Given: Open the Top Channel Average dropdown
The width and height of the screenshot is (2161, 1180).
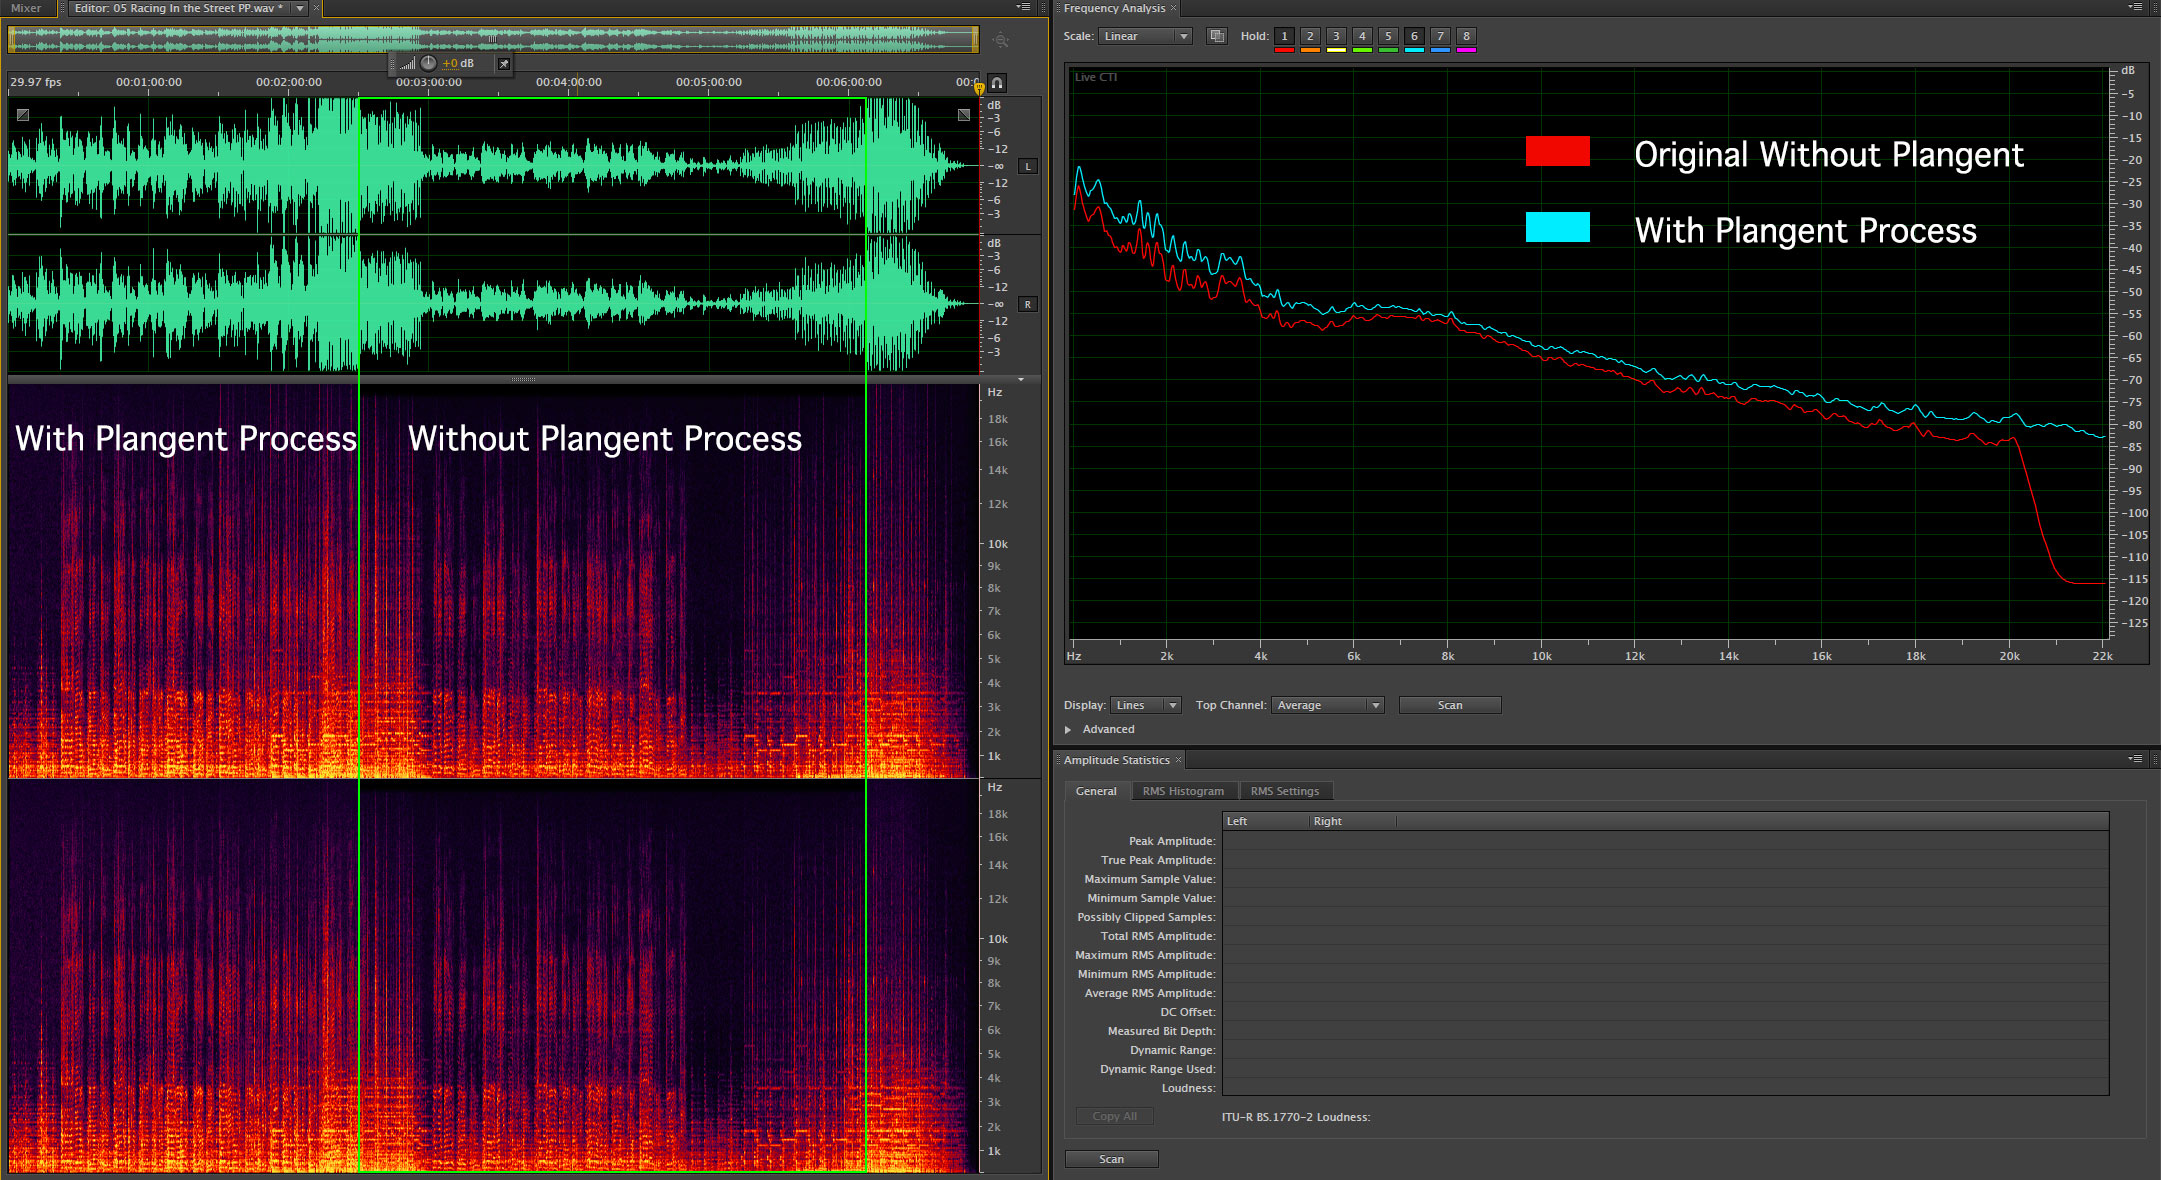Looking at the screenshot, I should pyautogui.click(x=1328, y=705).
